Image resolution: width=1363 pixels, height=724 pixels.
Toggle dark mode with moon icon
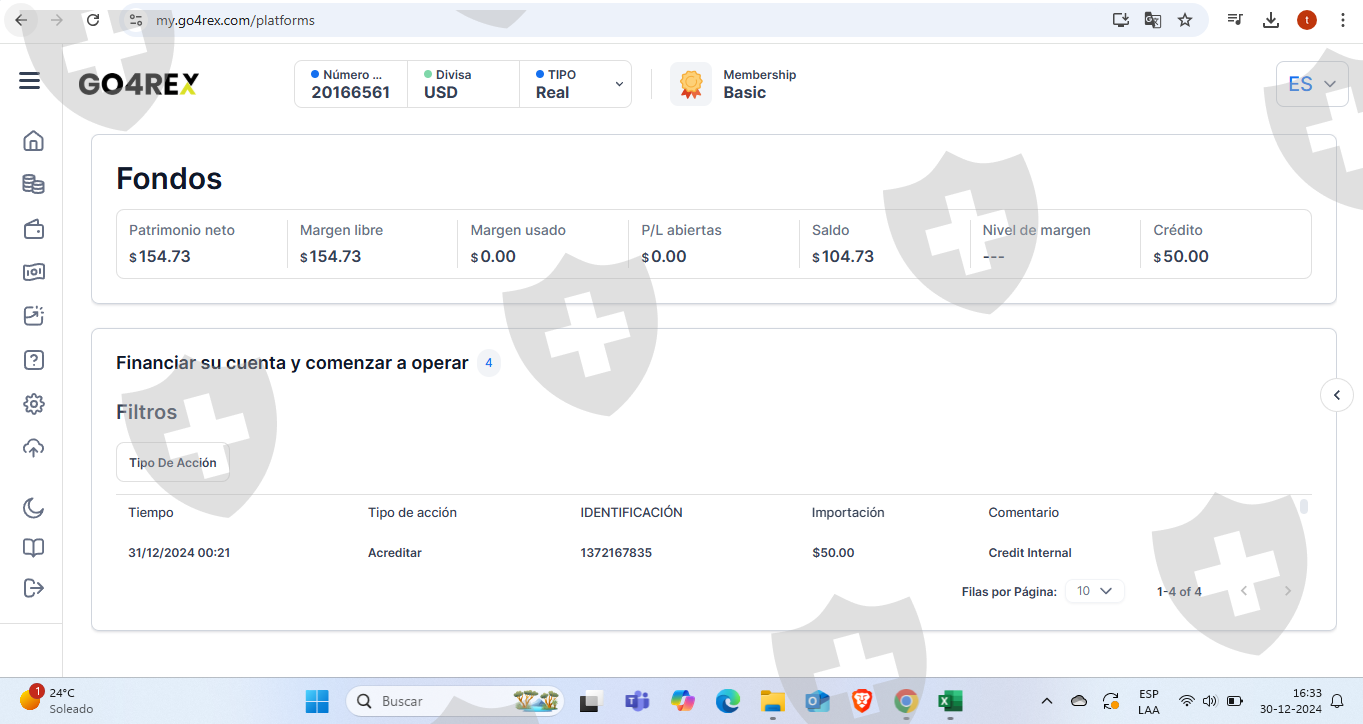34,508
